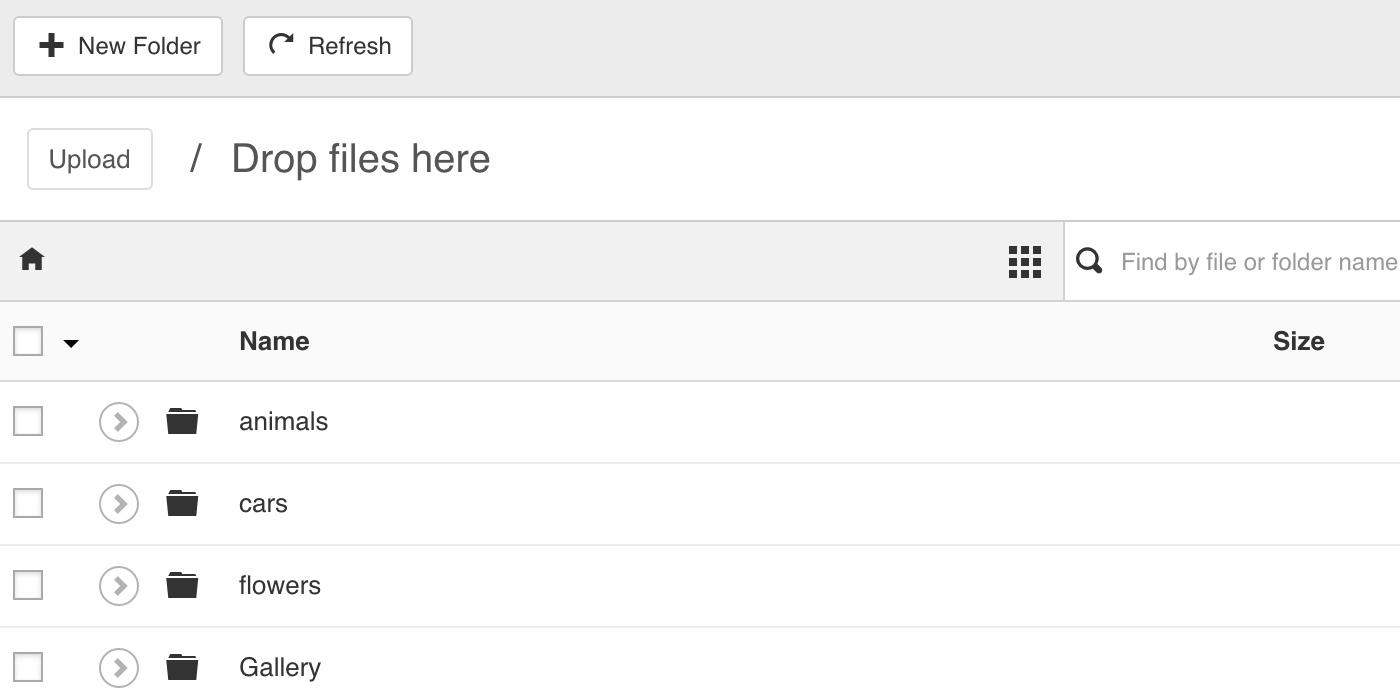Viewport: 1400px width, 700px height.
Task: Sort by the Size column header
Action: click(x=1299, y=341)
